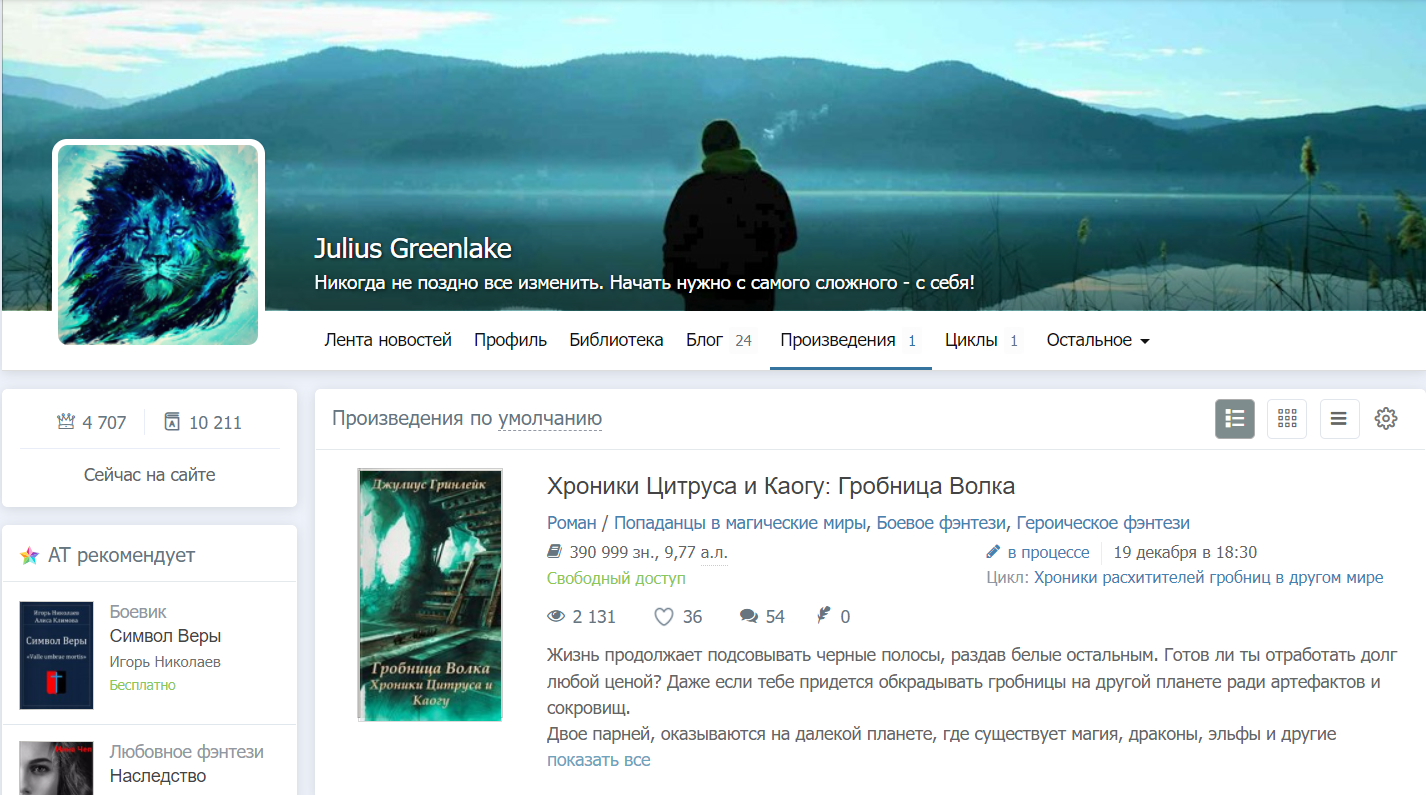
Task: Open author Игорь Николаев link
Action: (x=165, y=662)
